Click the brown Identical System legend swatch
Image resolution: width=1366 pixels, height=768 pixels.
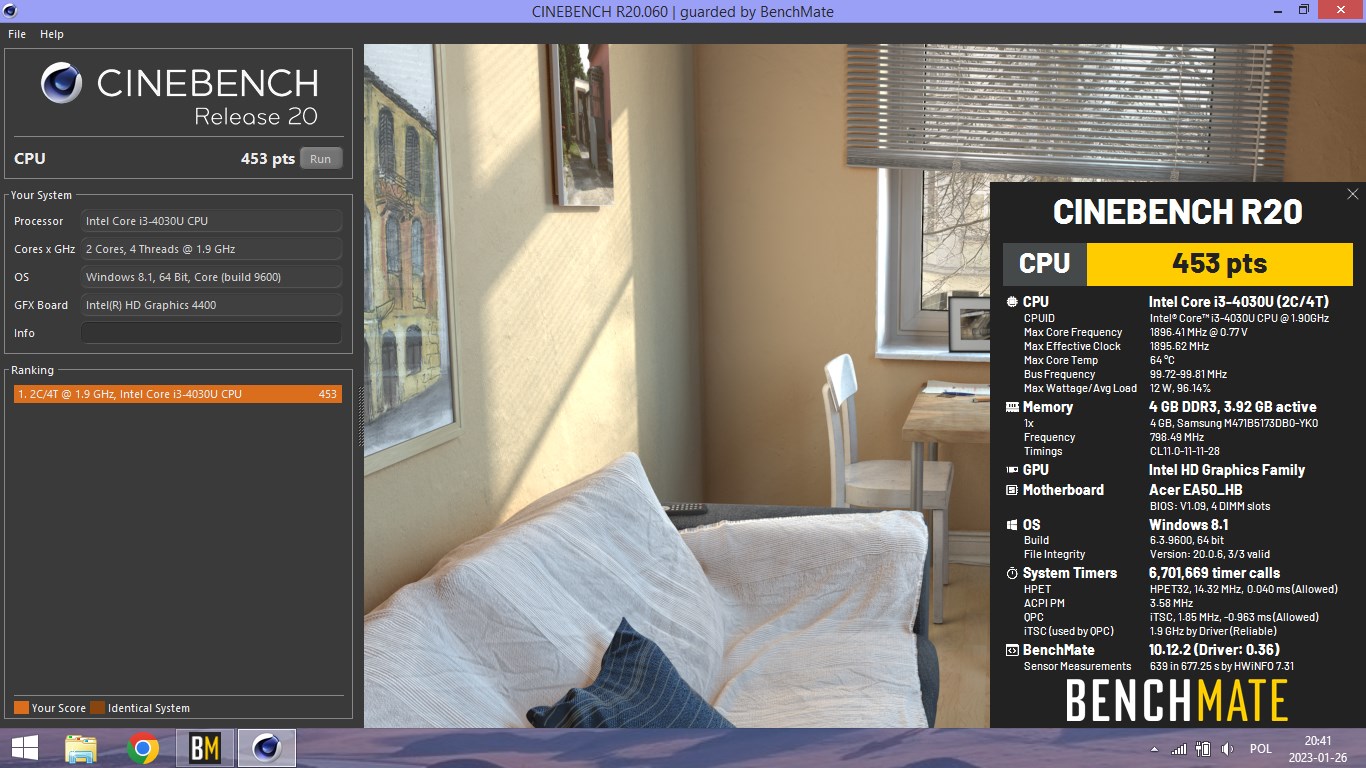pyautogui.click(x=97, y=708)
